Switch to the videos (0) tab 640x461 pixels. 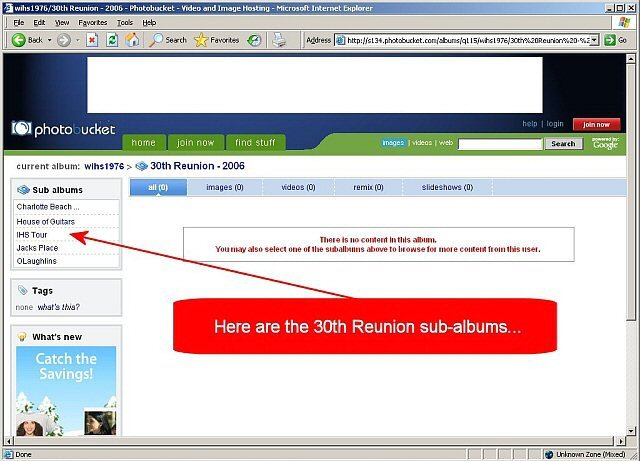(x=298, y=187)
